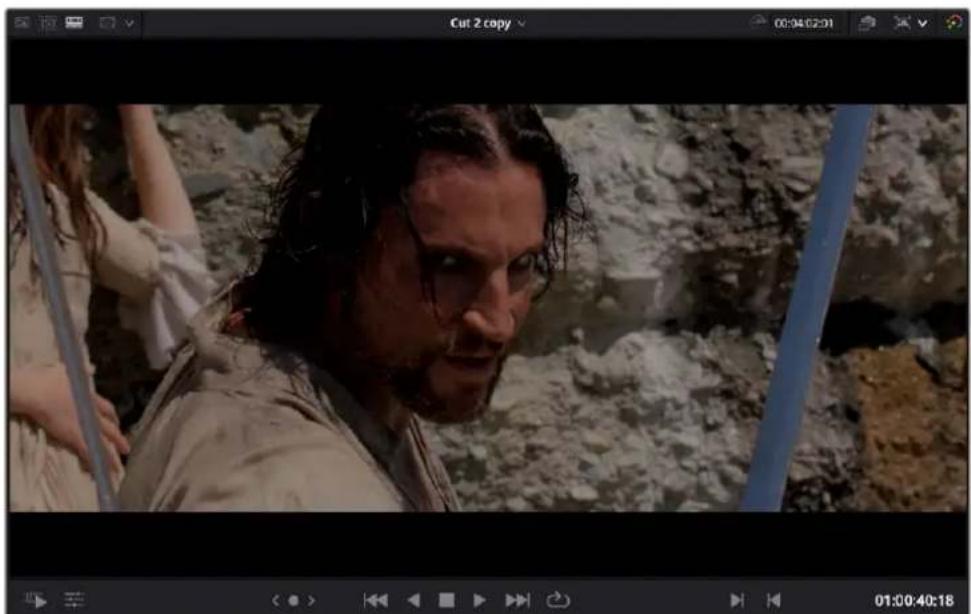Set the In point
This screenshot has height=614, width=971.
737,600
